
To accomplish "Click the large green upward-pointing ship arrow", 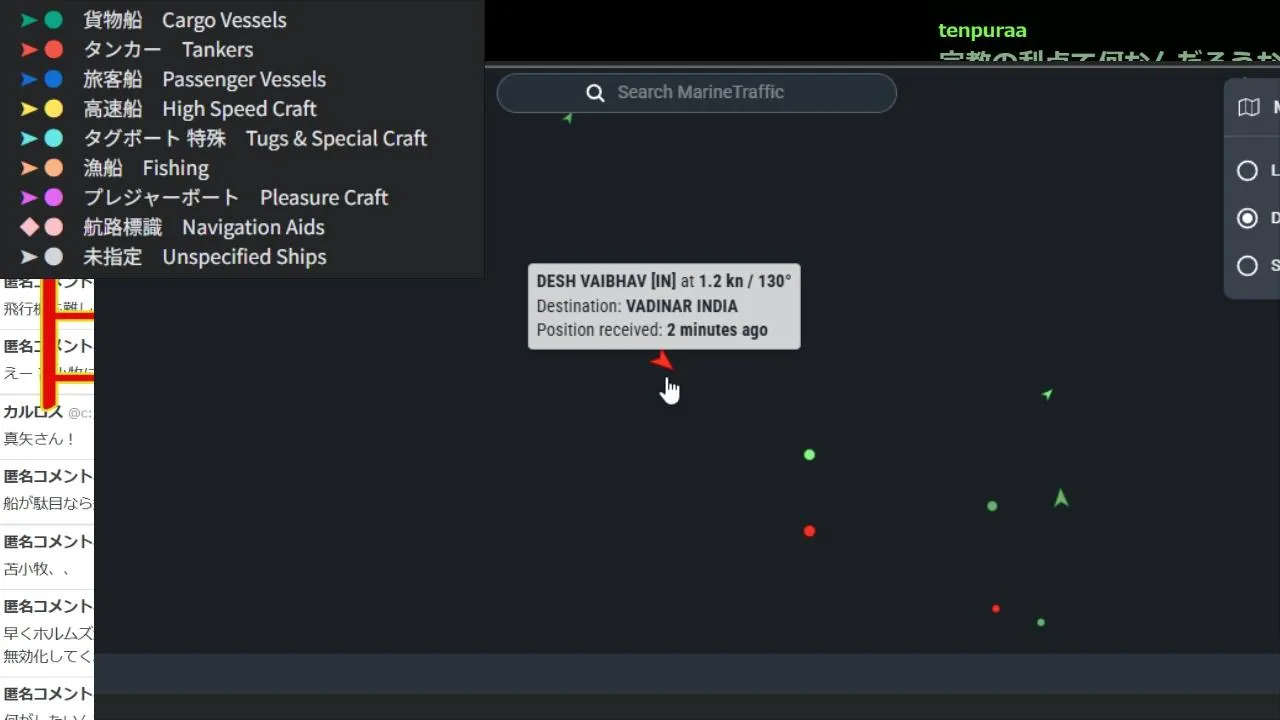I will (1061, 498).
